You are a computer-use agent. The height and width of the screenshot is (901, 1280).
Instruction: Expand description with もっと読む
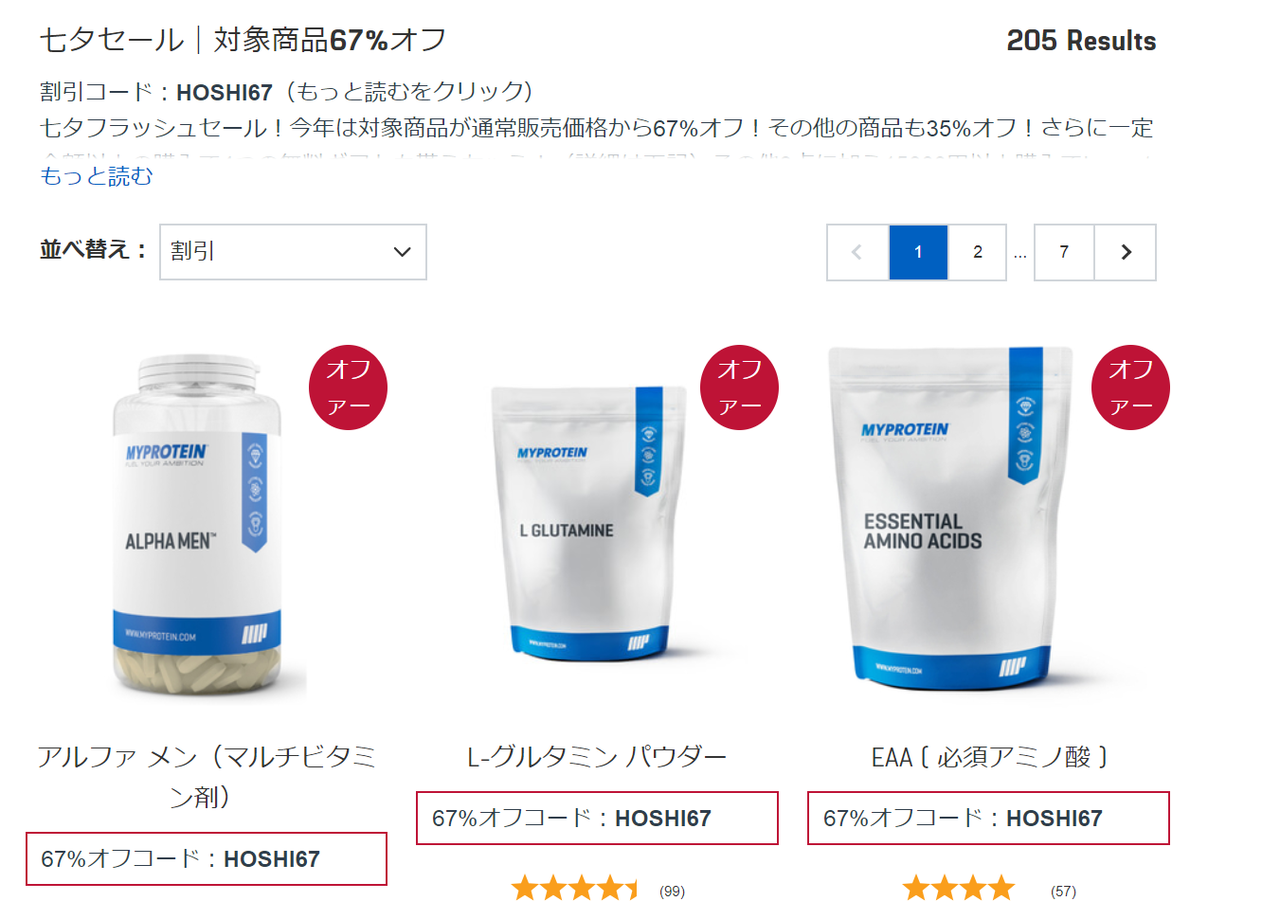point(97,177)
